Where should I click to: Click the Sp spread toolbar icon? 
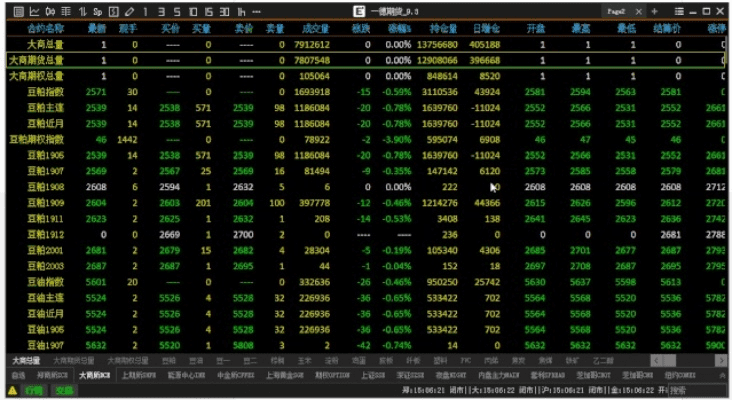point(97,10)
